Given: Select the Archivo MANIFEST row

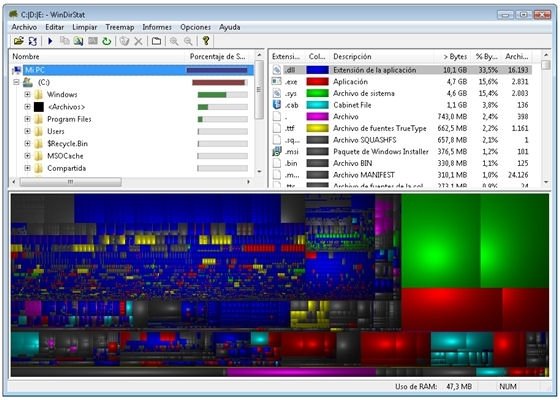Looking at the screenshot, I should pyautogui.click(x=402, y=175).
